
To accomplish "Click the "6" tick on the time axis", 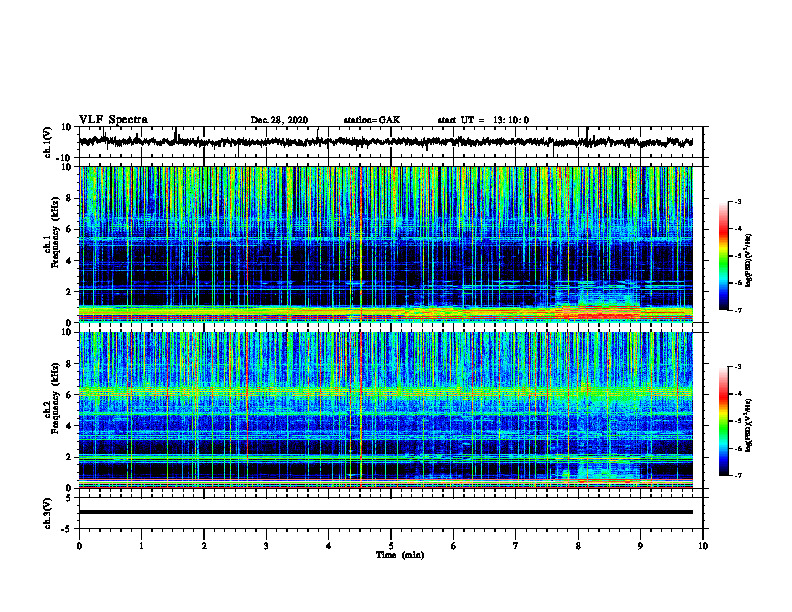I will click(x=454, y=546).
